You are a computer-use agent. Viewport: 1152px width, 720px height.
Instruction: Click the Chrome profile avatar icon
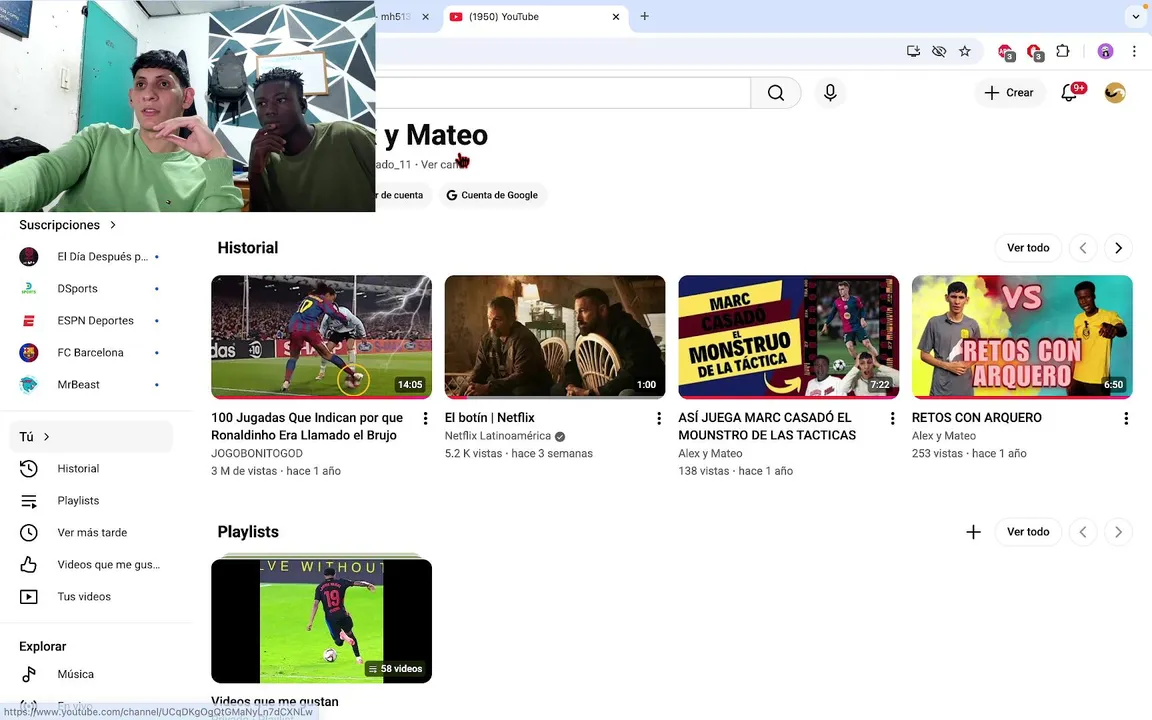pyautogui.click(x=1105, y=51)
